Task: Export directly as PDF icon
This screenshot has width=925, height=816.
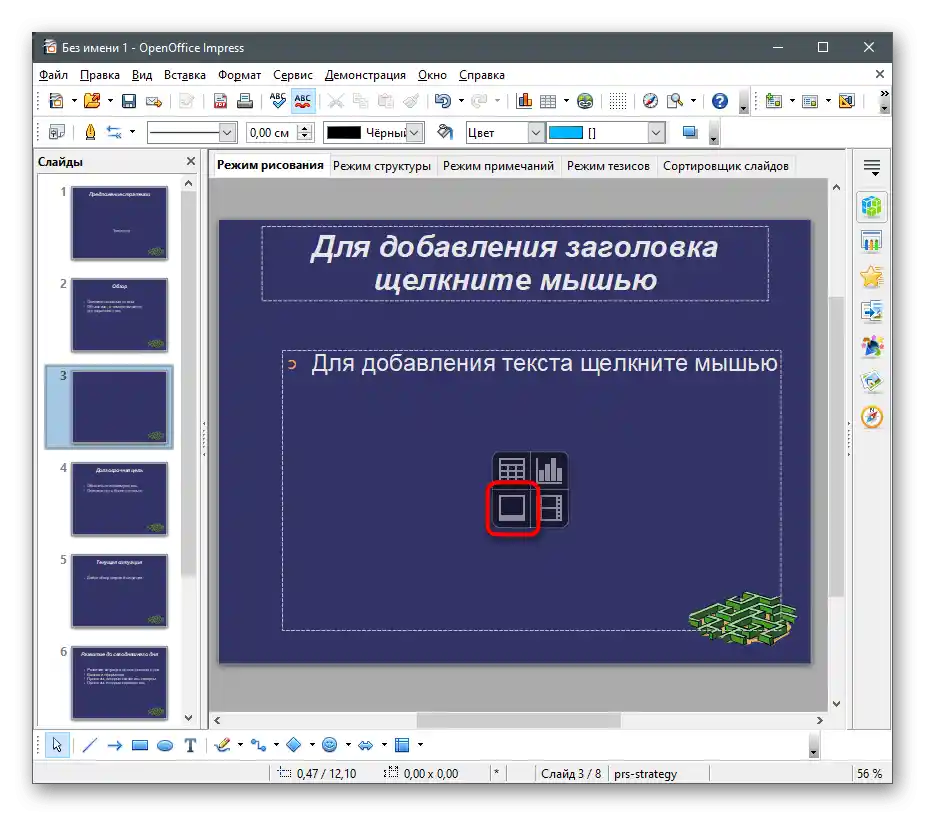Action: coord(221,101)
